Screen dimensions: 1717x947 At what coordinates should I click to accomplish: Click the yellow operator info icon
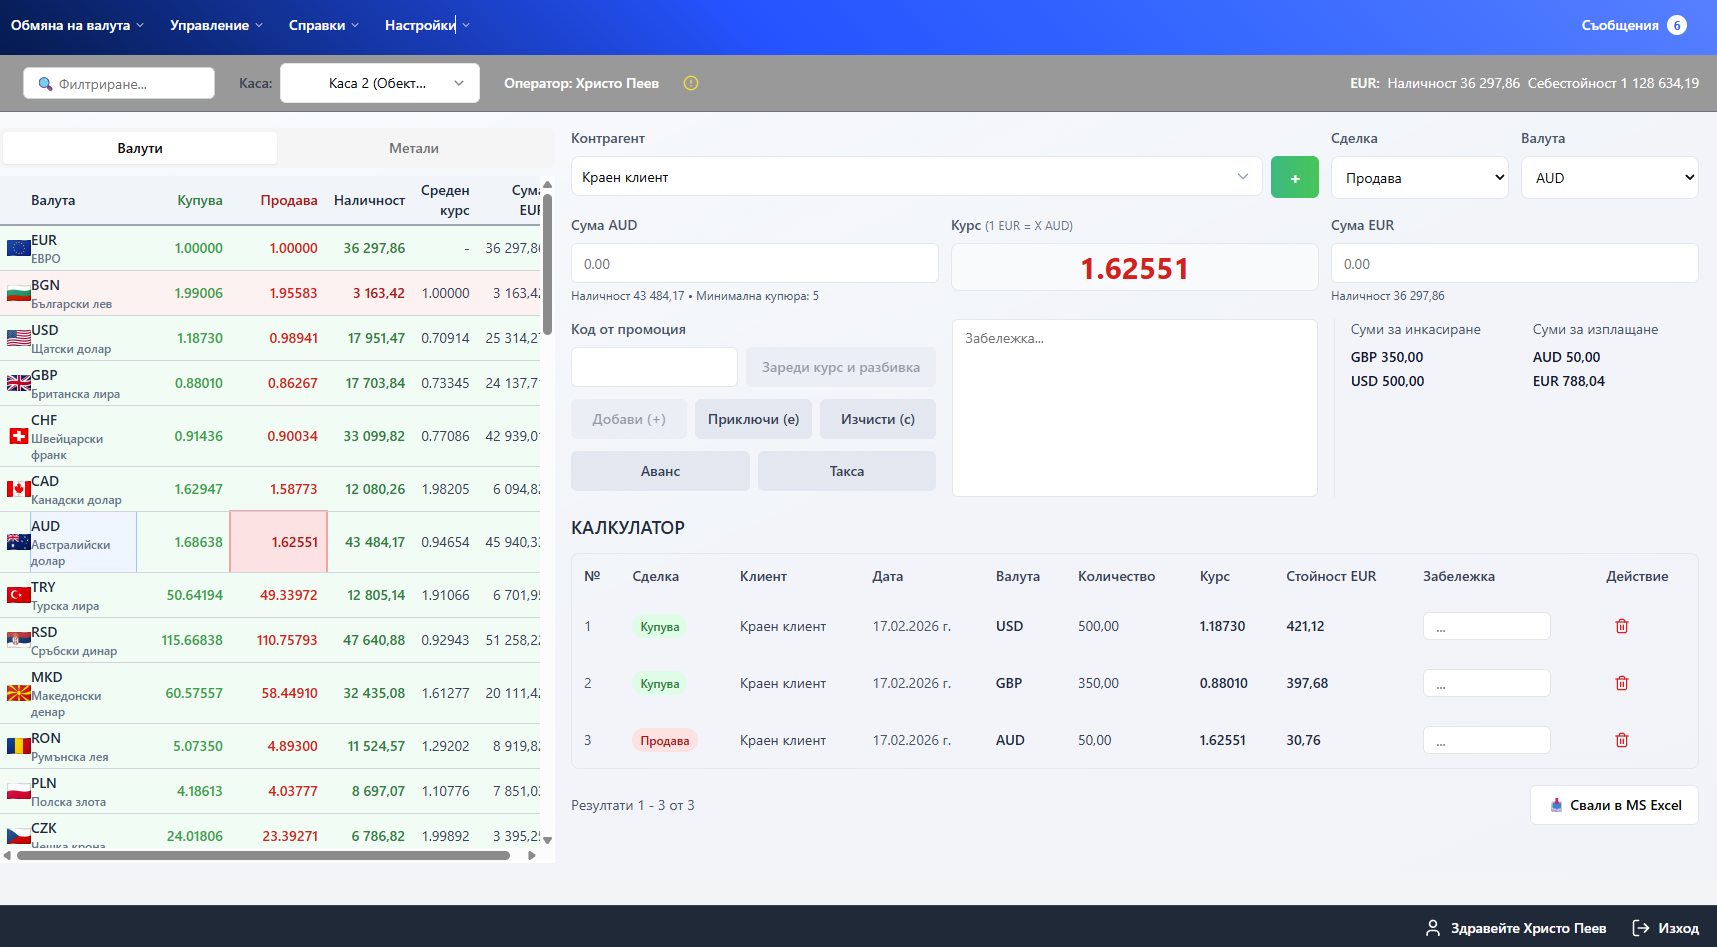(691, 83)
